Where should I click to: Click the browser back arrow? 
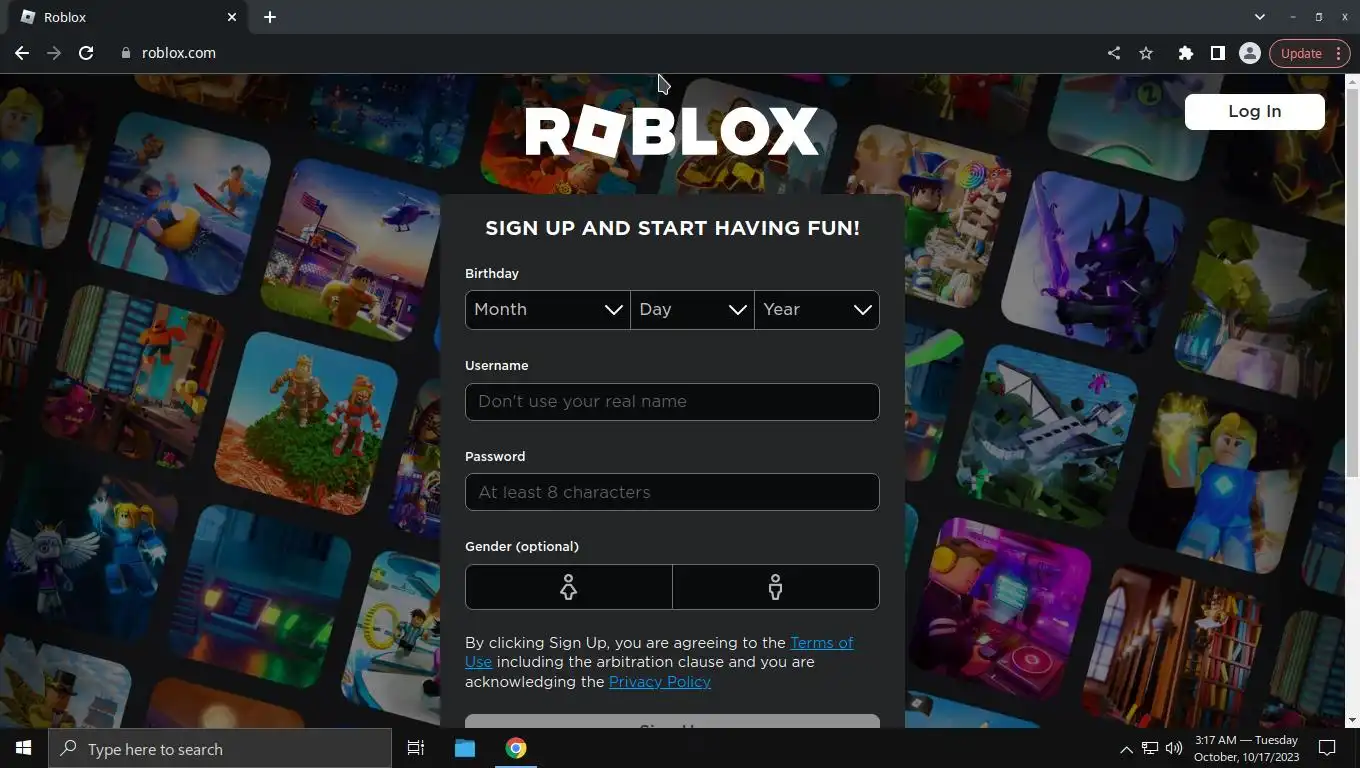(22, 53)
